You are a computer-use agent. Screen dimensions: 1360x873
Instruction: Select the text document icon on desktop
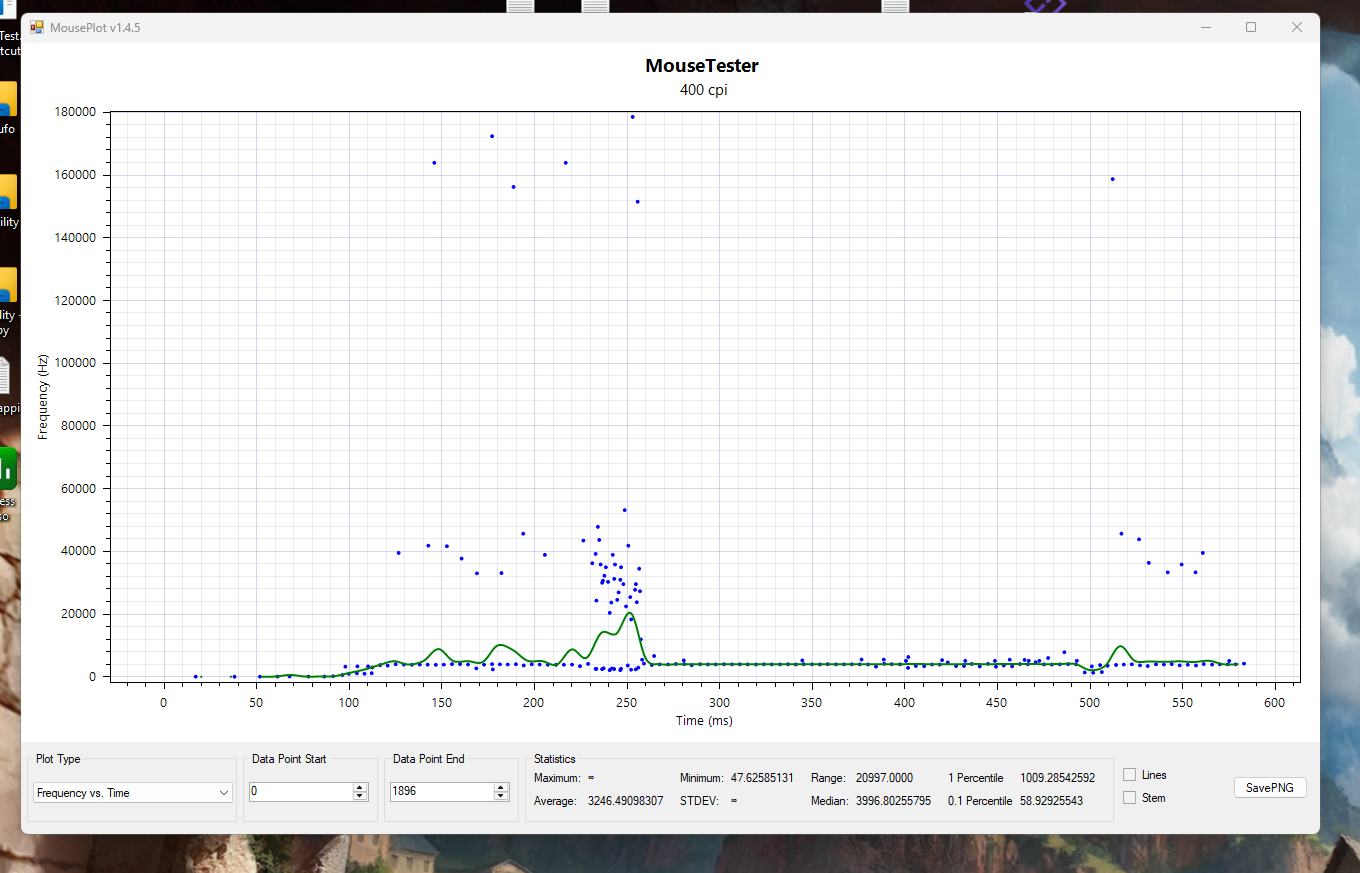[5, 376]
